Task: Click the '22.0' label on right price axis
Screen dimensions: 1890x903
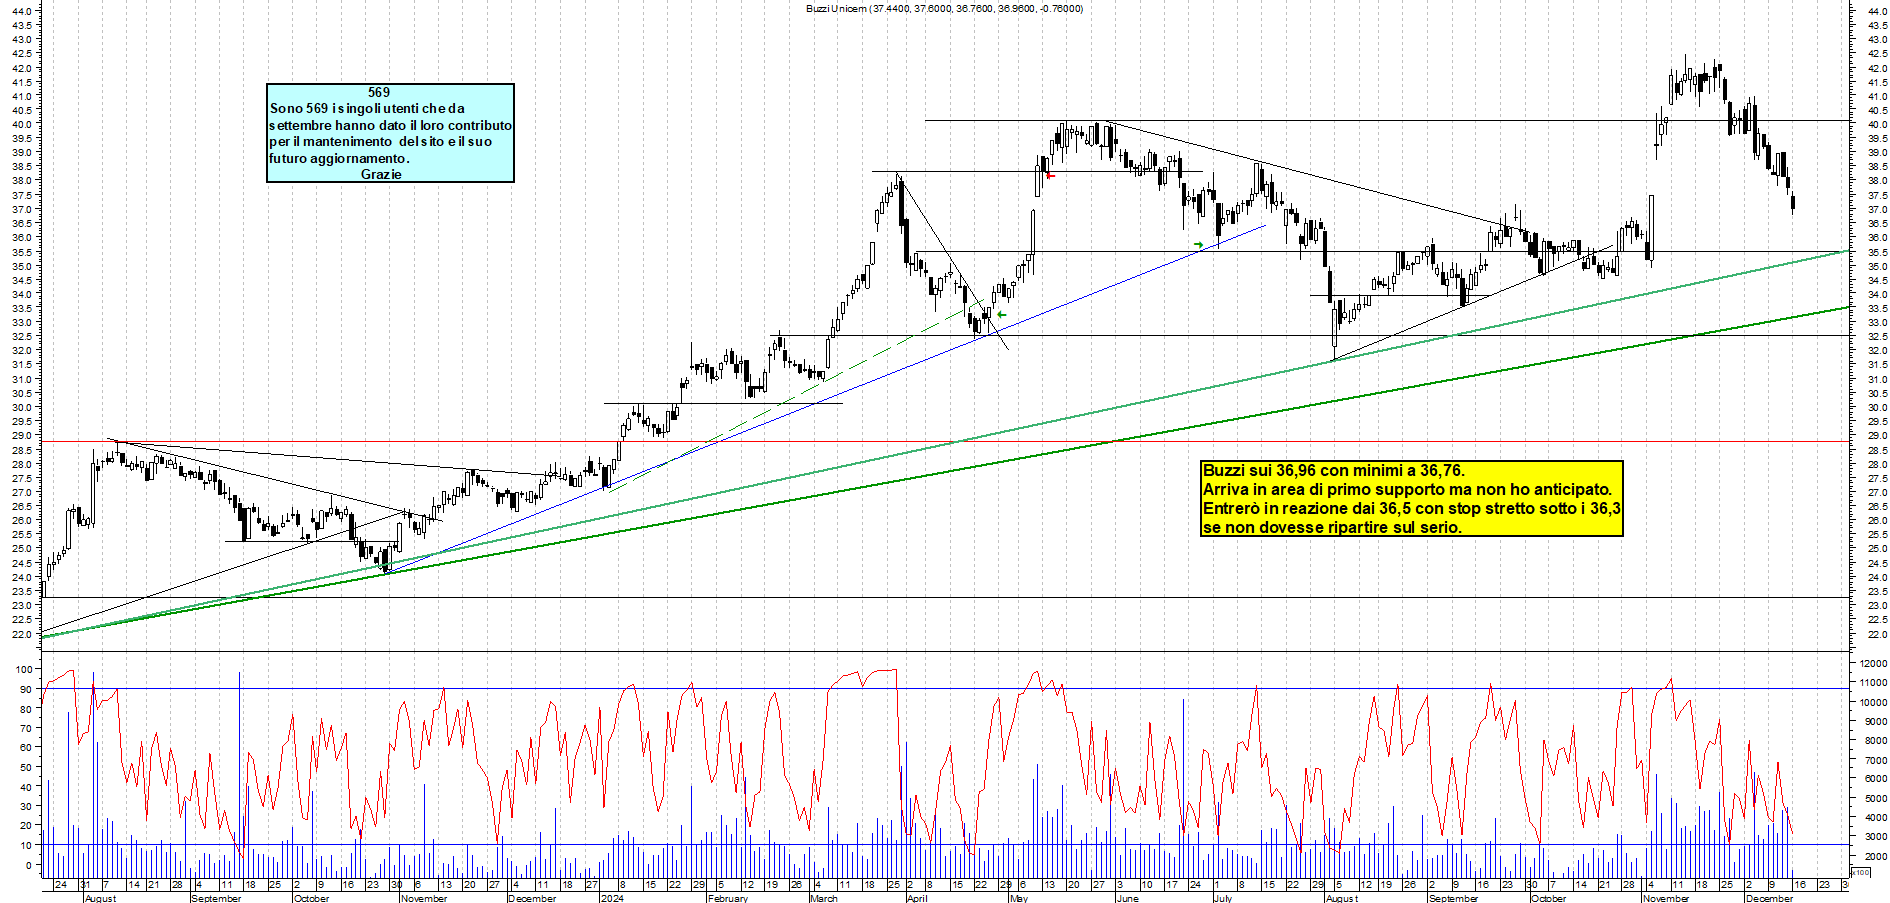Action: pyautogui.click(x=1877, y=634)
